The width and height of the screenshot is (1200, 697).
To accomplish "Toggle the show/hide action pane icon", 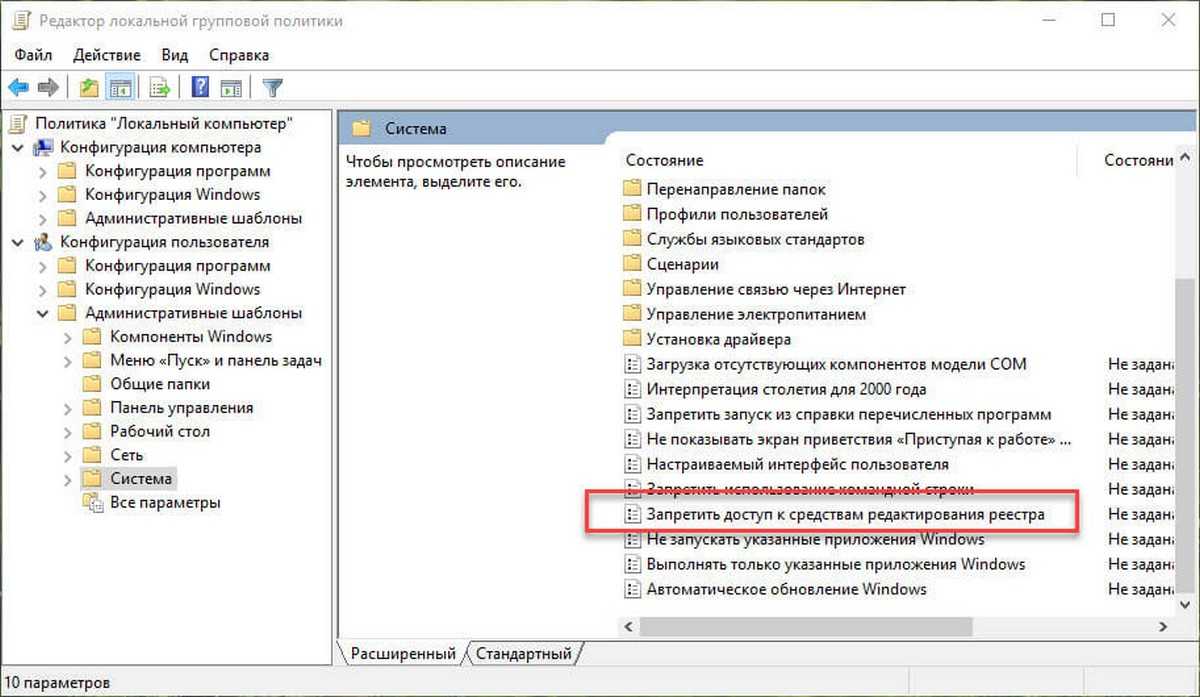I will click(x=231, y=88).
